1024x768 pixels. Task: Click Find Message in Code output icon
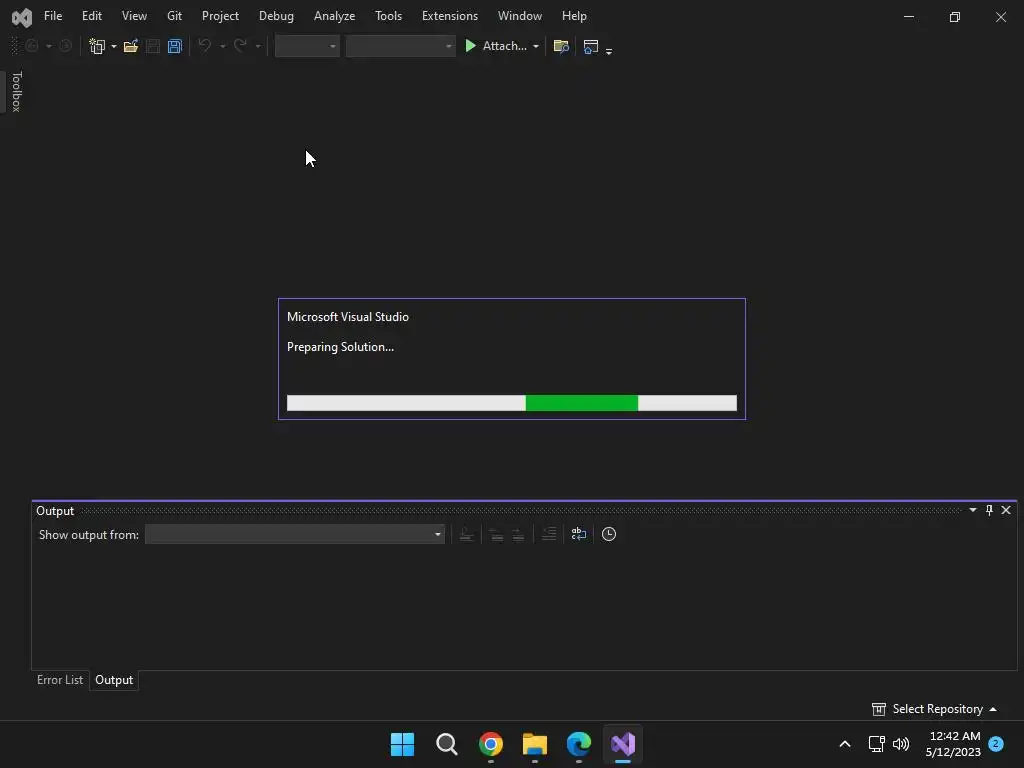point(466,534)
